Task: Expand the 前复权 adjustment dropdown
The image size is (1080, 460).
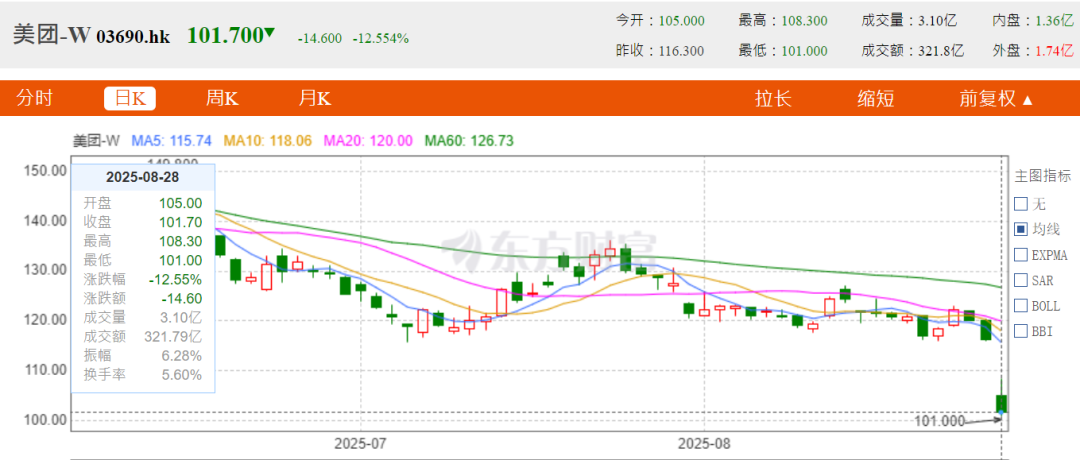Action: click(x=997, y=99)
